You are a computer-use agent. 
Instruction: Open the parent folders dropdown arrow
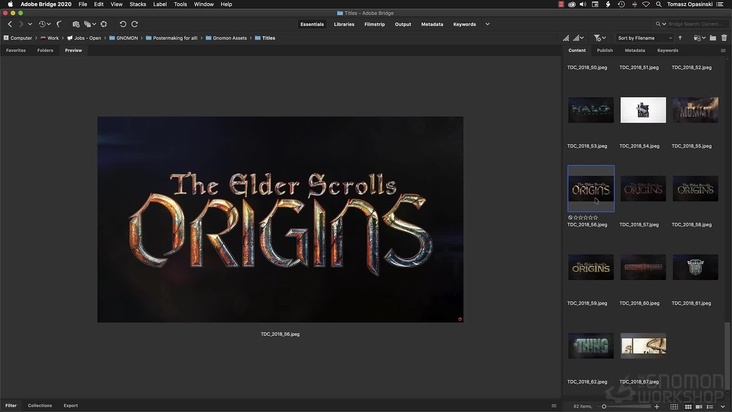click(30, 24)
